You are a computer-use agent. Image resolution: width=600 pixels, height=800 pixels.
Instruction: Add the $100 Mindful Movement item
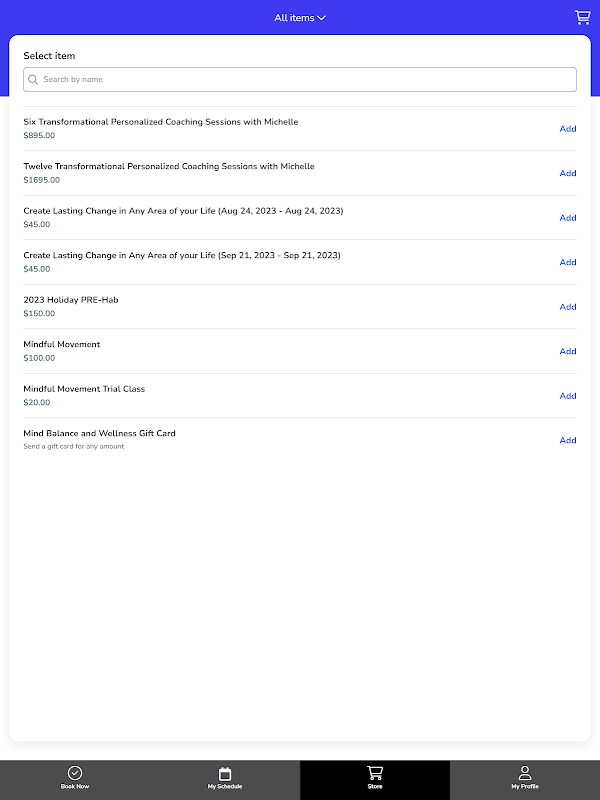pyautogui.click(x=568, y=351)
